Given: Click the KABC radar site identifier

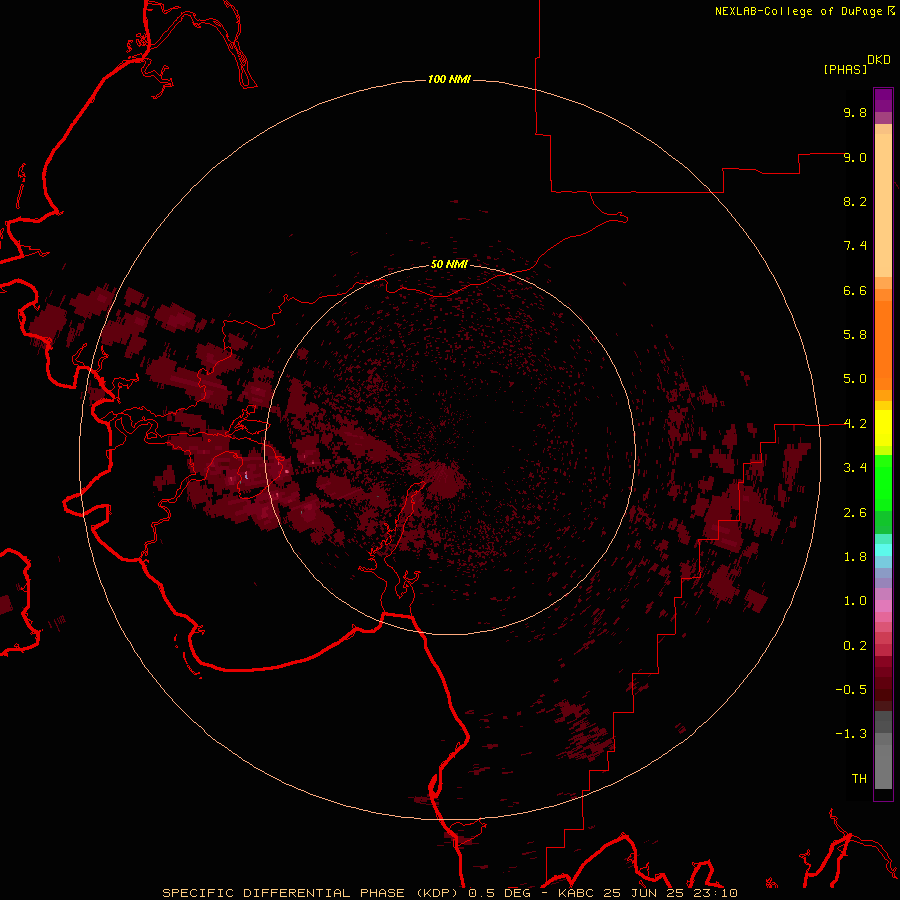Looking at the screenshot, I should [577, 893].
